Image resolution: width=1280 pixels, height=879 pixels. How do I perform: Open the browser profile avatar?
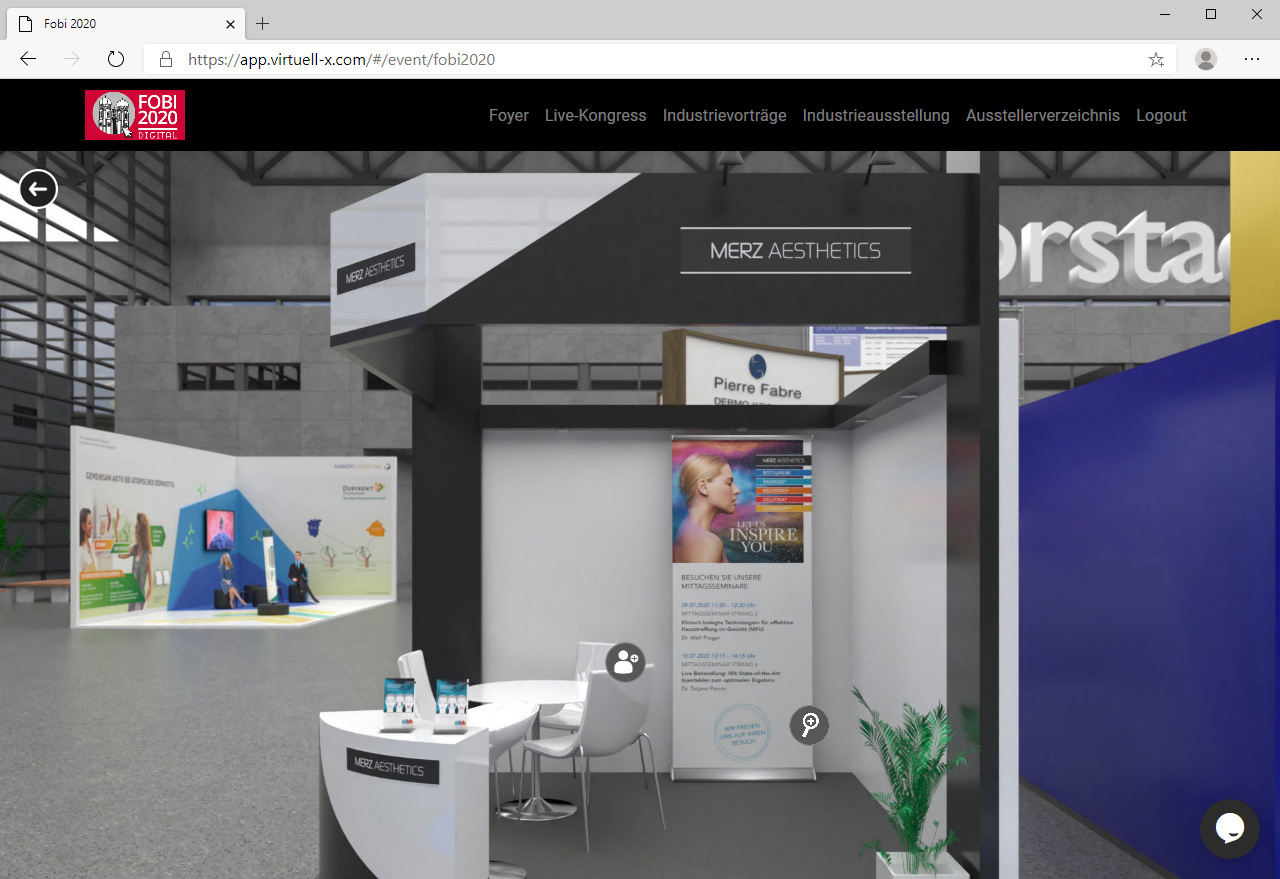coord(1206,59)
